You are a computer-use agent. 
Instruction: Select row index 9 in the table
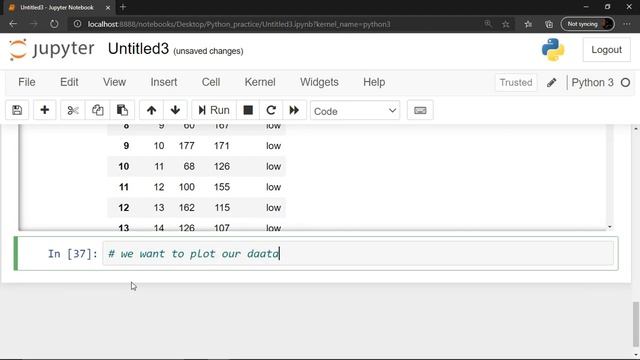(126, 146)
